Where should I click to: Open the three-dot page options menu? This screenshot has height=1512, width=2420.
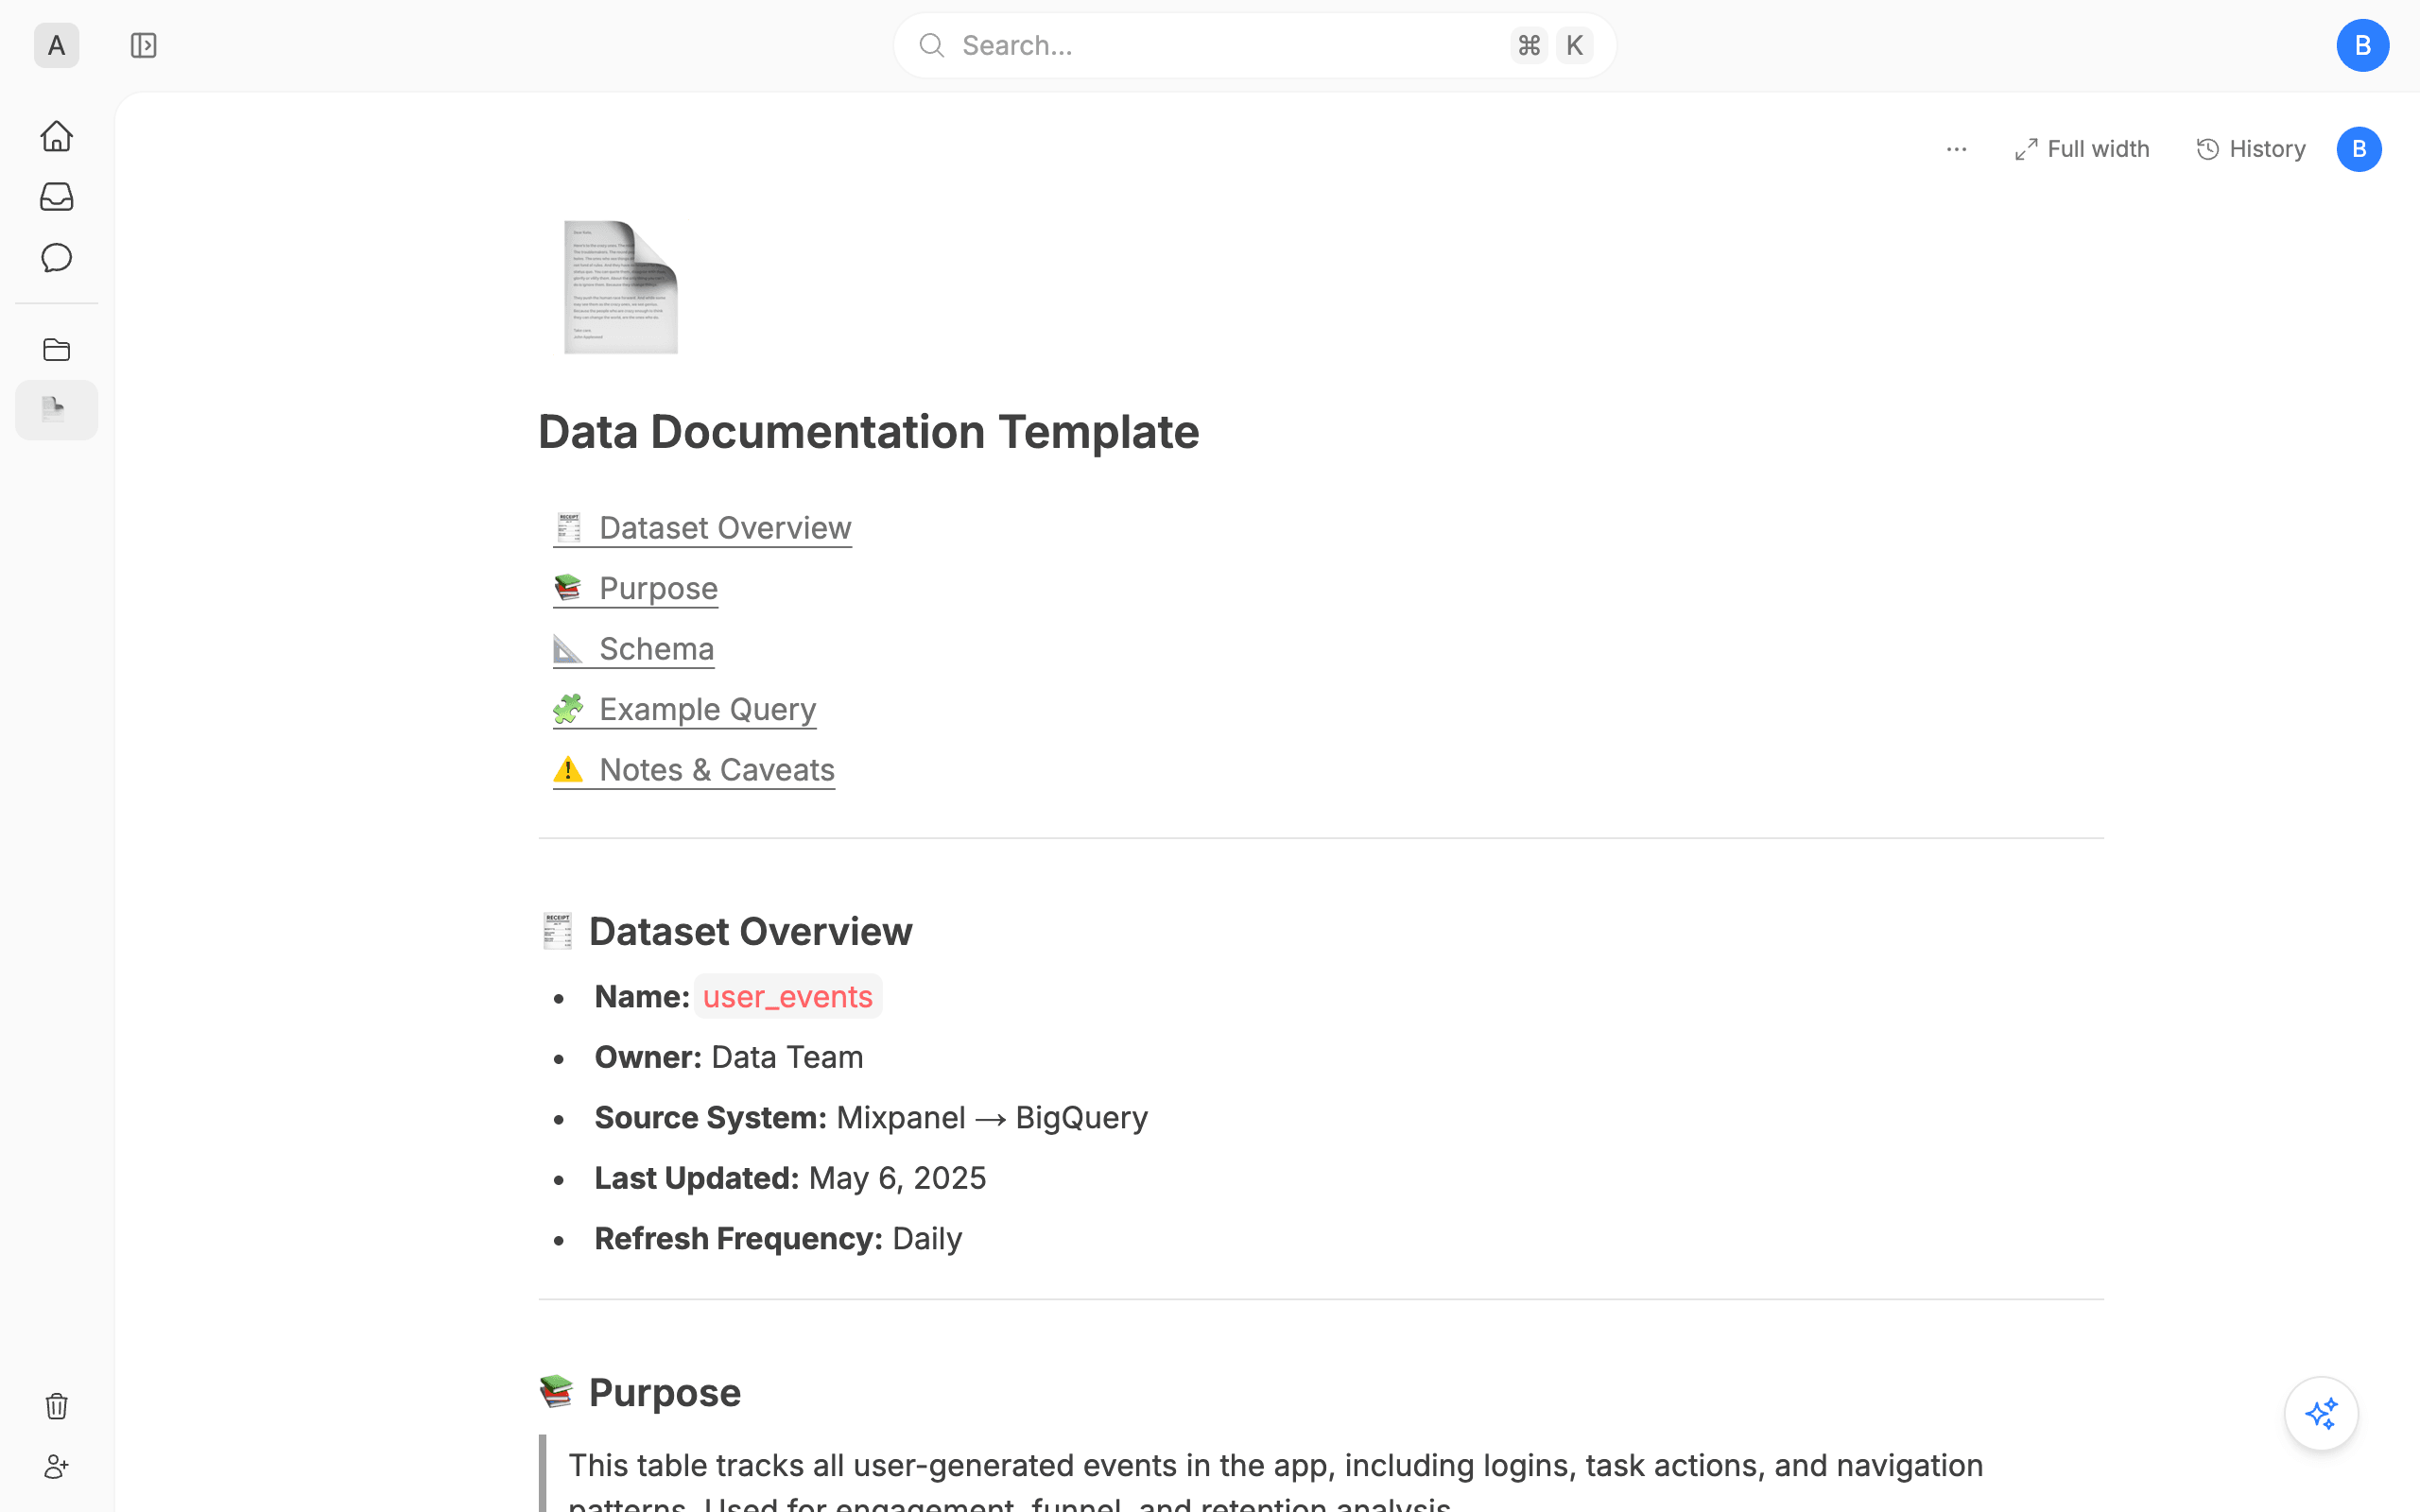[1956, 149]
